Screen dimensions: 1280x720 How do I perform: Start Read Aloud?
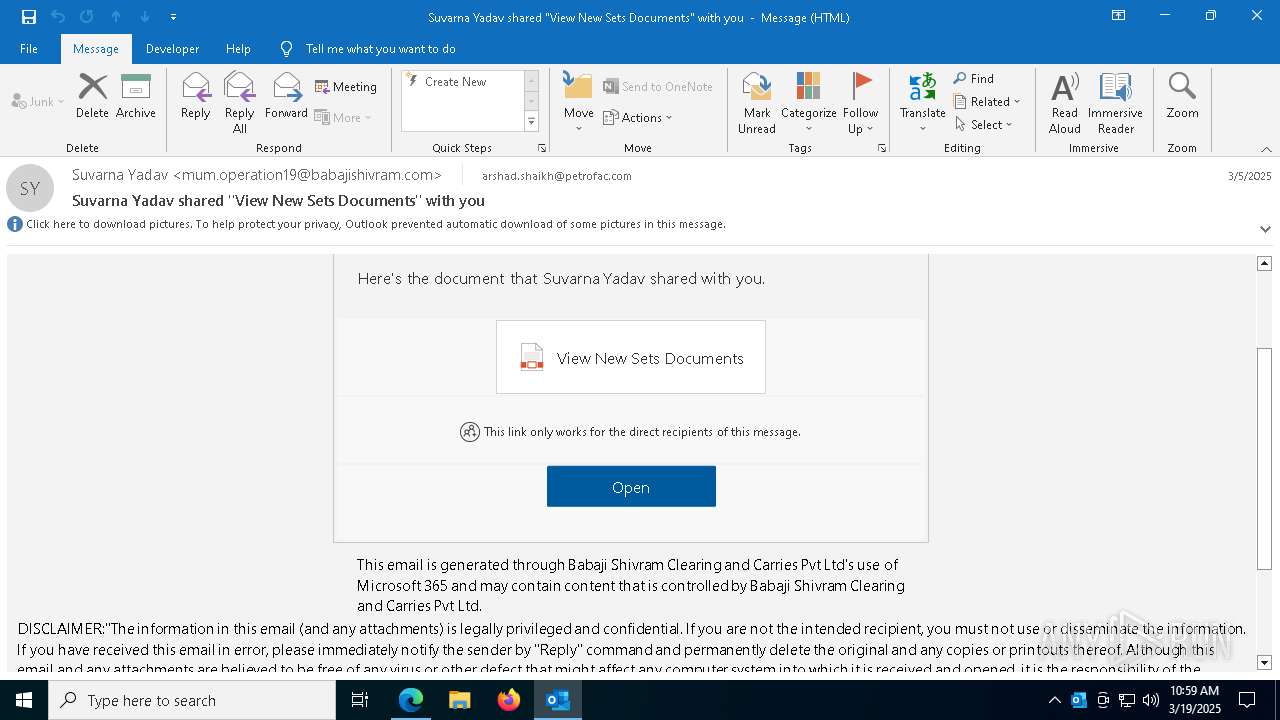[1065, 102]
